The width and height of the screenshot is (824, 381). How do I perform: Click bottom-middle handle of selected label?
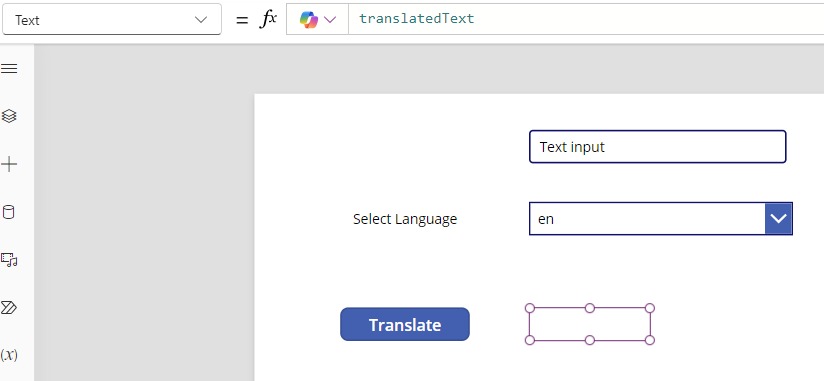coord(590,341)
